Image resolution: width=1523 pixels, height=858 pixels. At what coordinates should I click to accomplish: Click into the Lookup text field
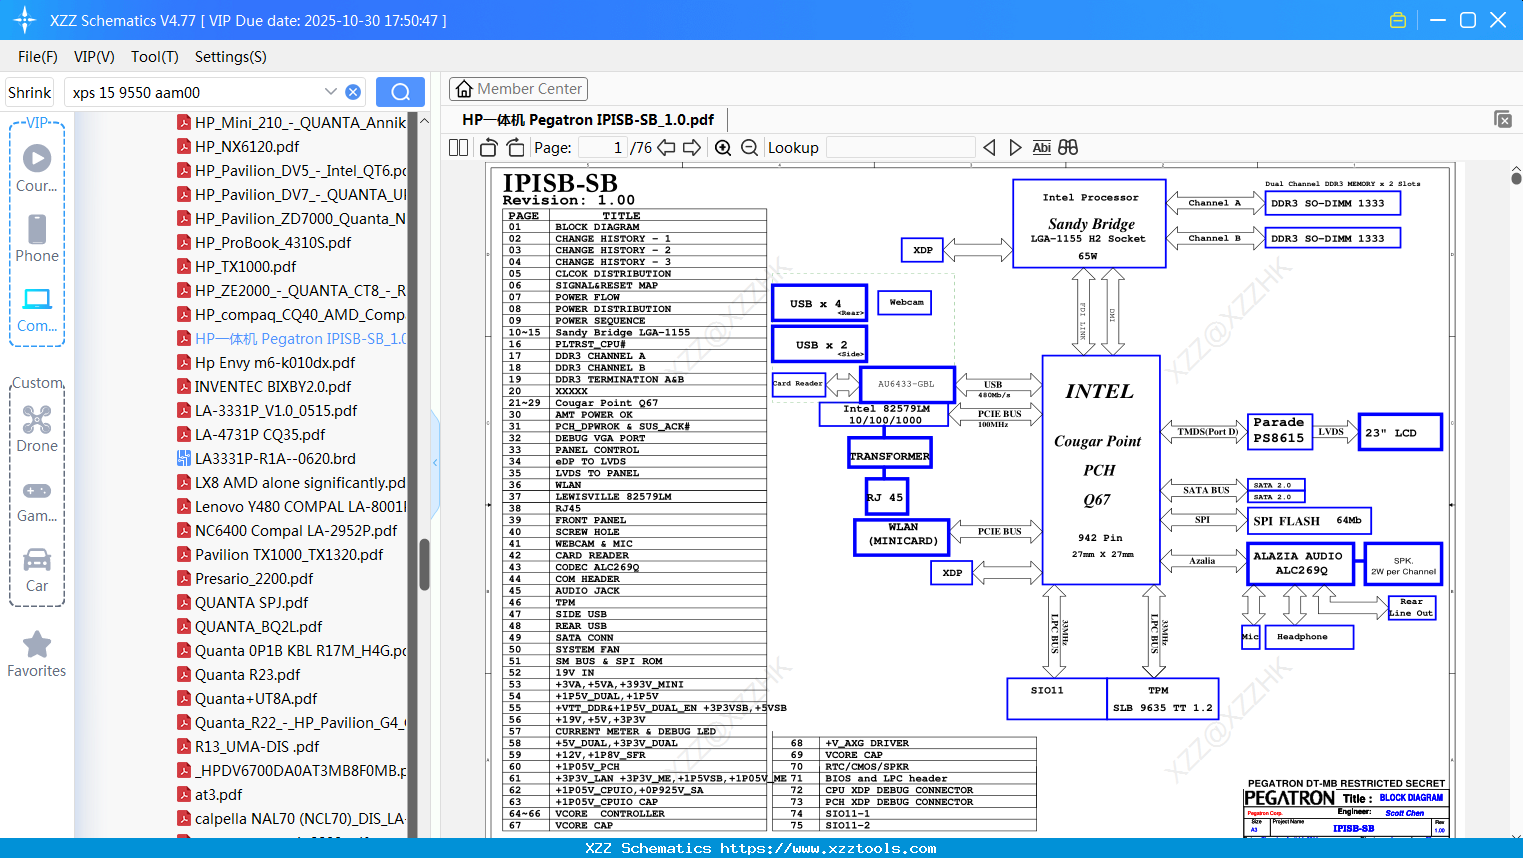[x=901, y=147]
